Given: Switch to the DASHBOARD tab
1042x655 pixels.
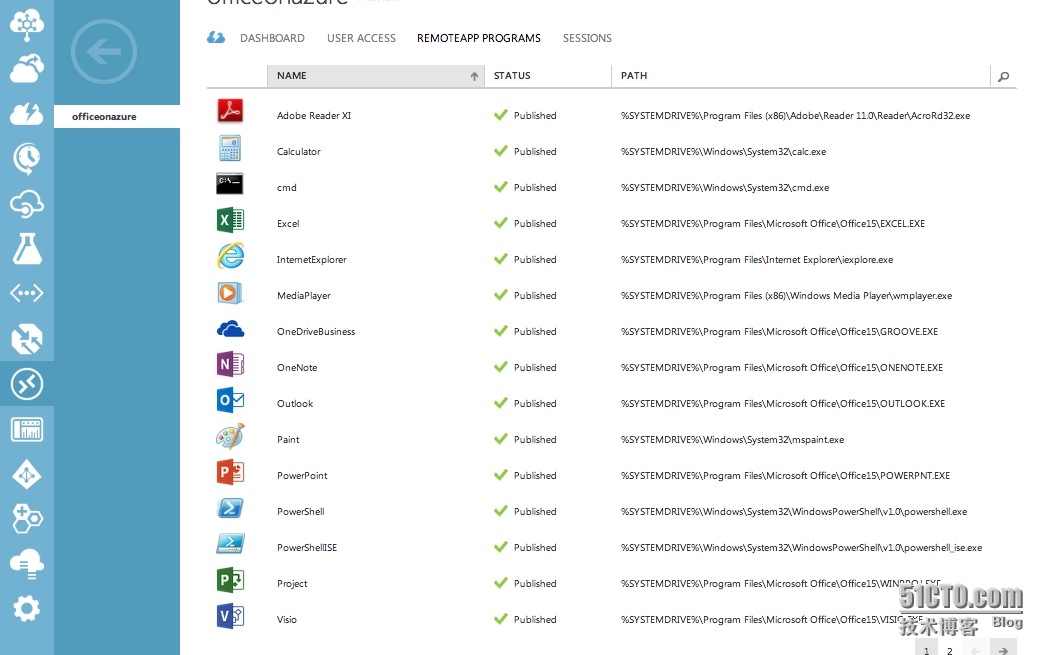Looking at the screenshot, I should 272,38.
